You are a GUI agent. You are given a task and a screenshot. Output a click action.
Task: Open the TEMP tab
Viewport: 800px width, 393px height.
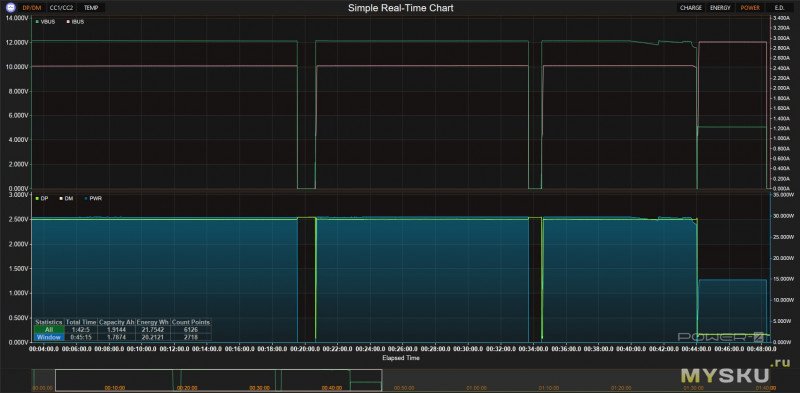pos(91,8)
